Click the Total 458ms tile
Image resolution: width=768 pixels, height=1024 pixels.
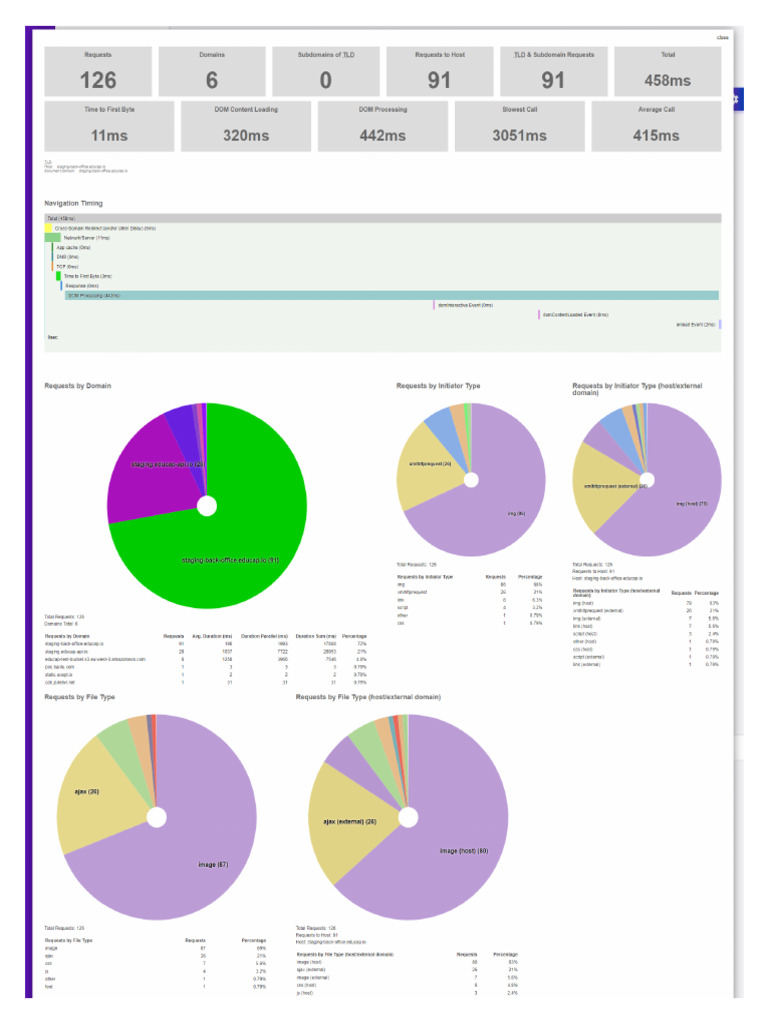click(x=667, y=71)
